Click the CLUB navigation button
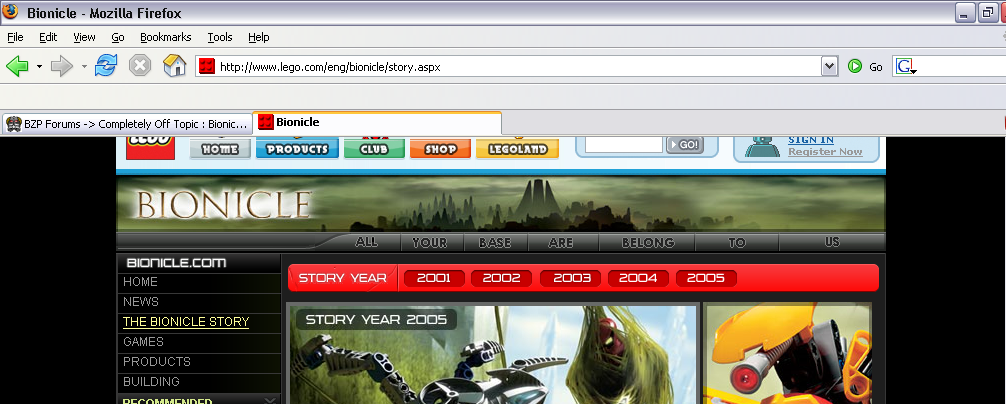This screenshot has width=1006, height=404. point(374,148)
